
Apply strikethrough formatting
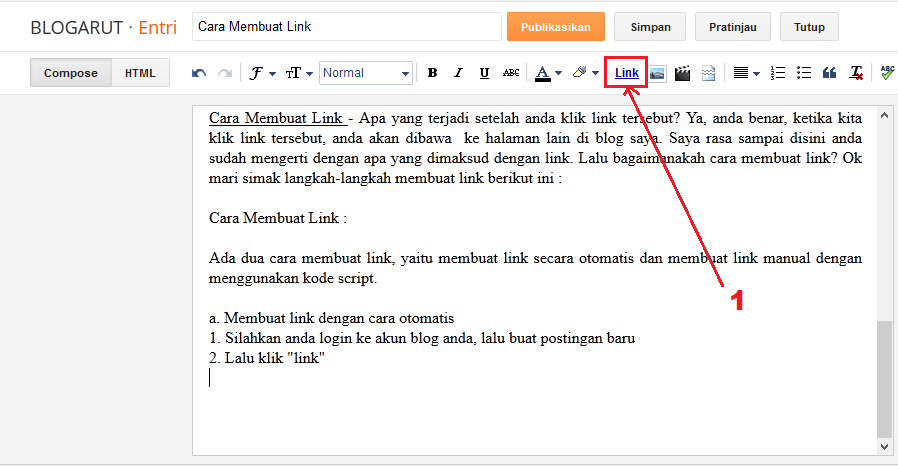coord(511,73)
